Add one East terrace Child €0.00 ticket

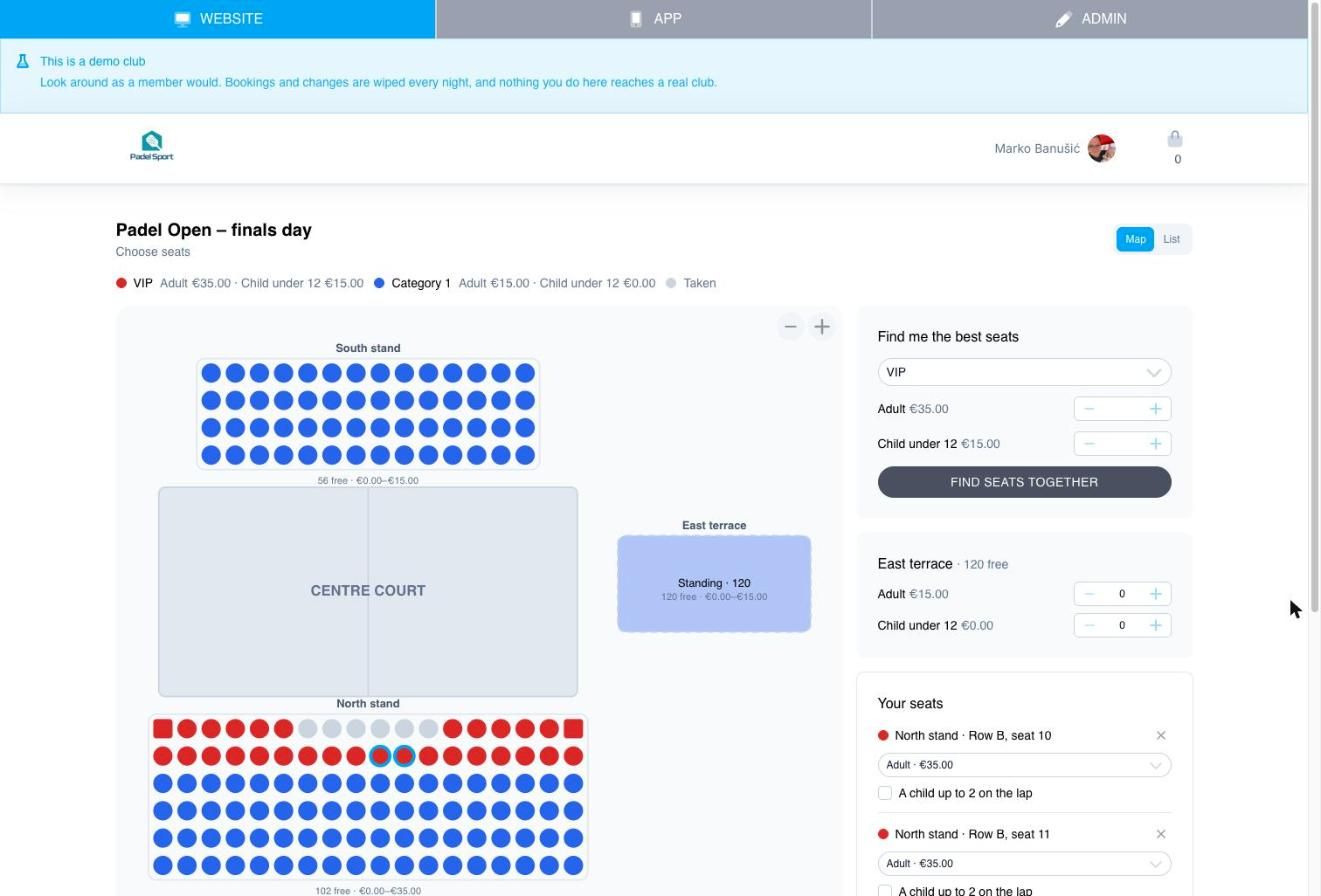(1155, 625)
